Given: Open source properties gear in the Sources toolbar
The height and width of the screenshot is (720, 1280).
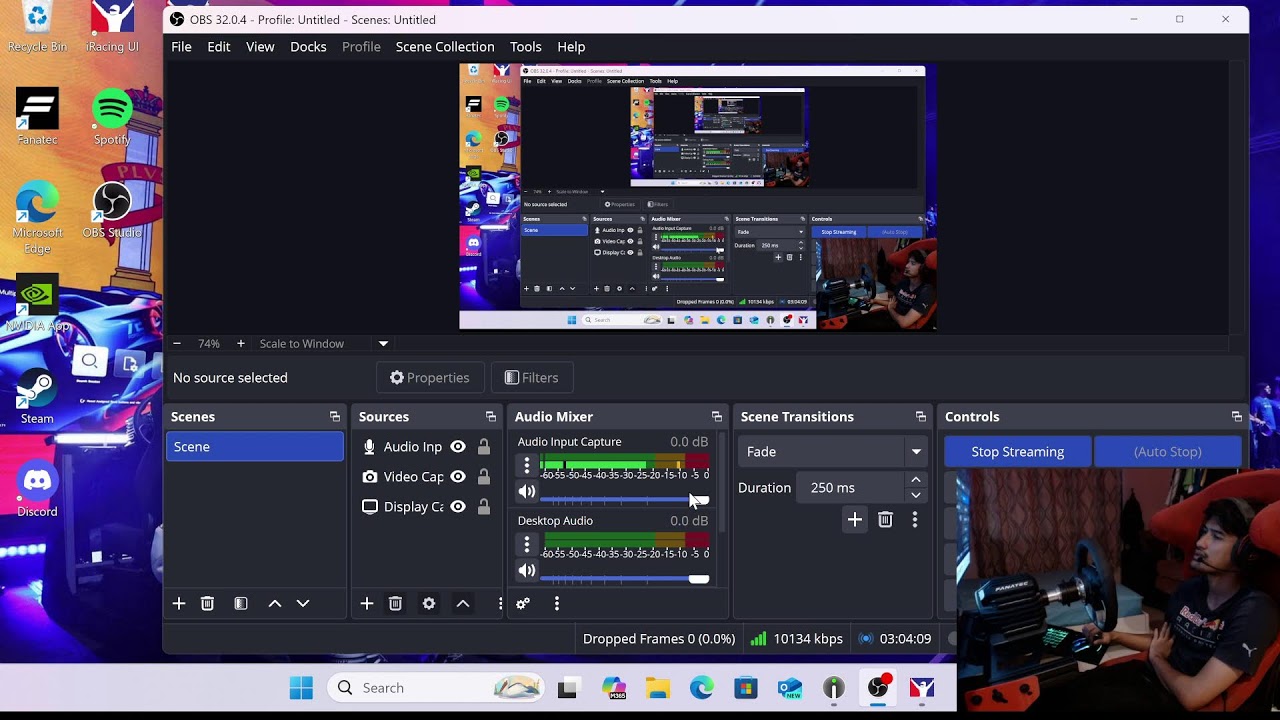Looking at the screenshot, I should pyautogui.click(x=429, y=604).
